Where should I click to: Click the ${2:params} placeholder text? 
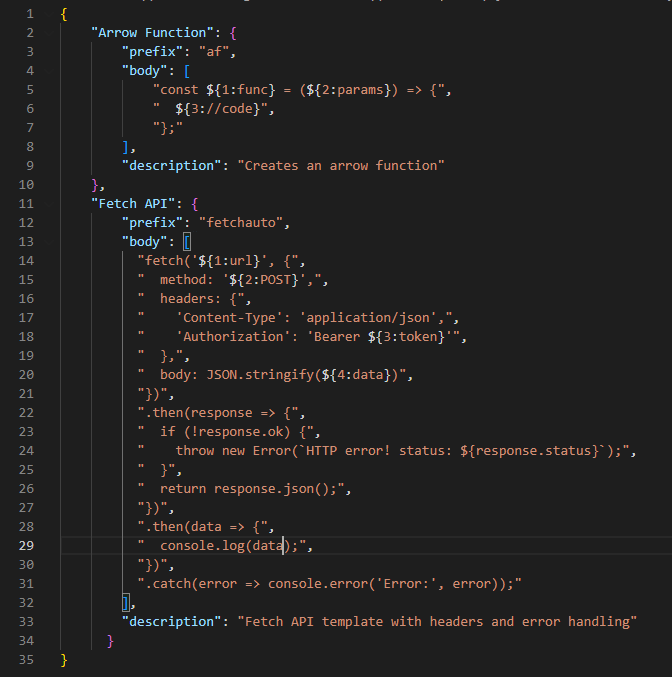click(x=349, y=90)
